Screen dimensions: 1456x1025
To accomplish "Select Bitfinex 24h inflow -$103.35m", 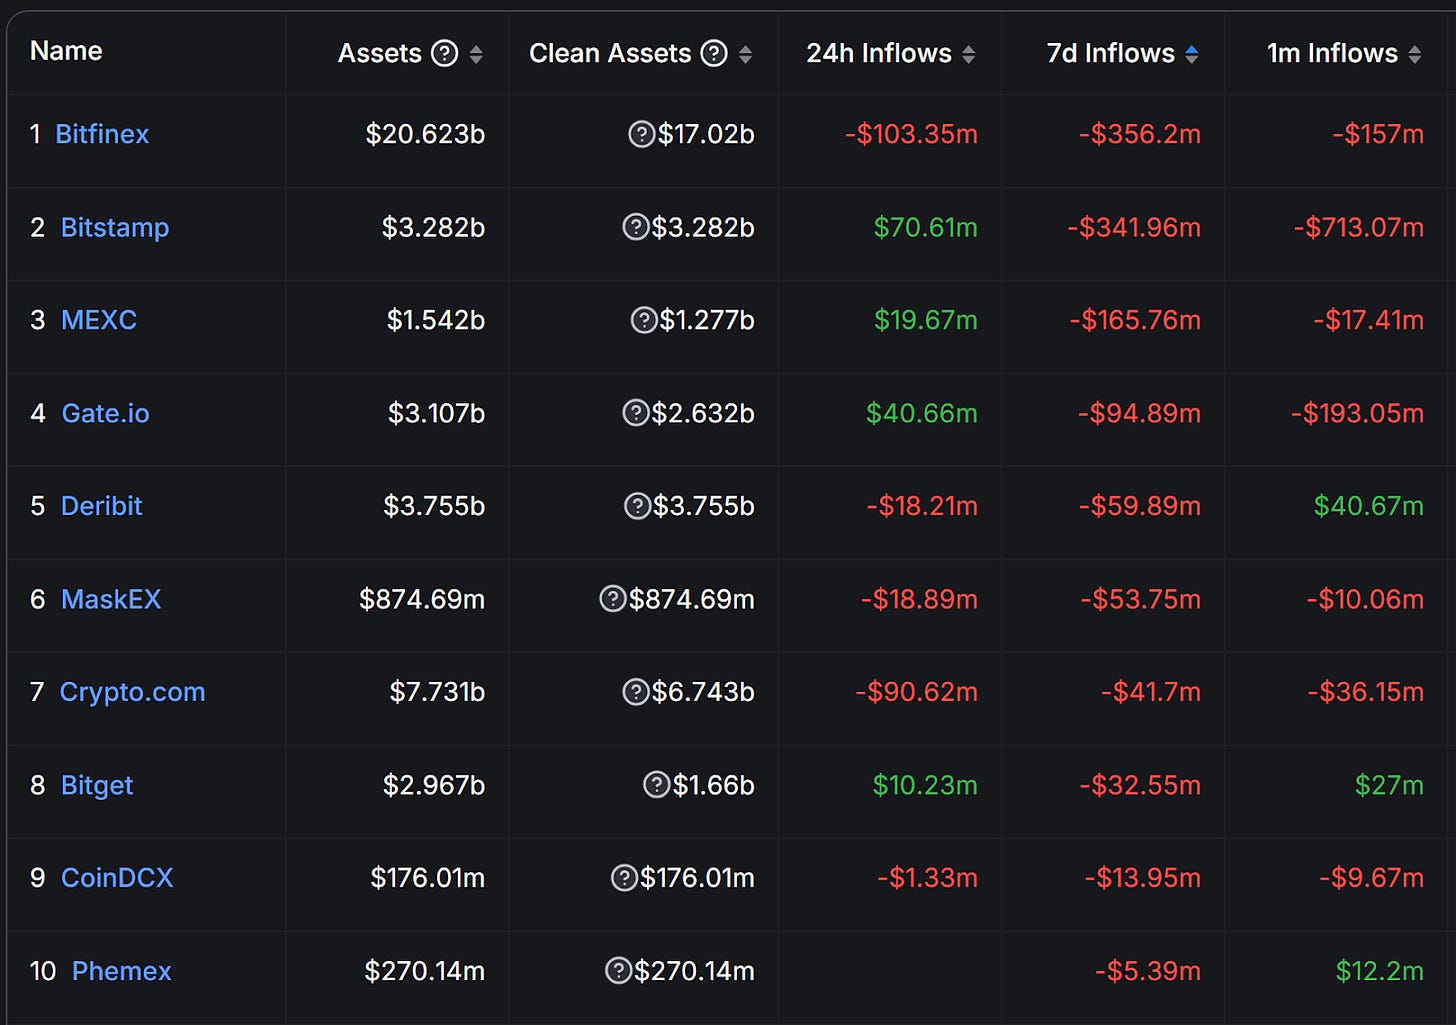I will click(x=911, y=134).
